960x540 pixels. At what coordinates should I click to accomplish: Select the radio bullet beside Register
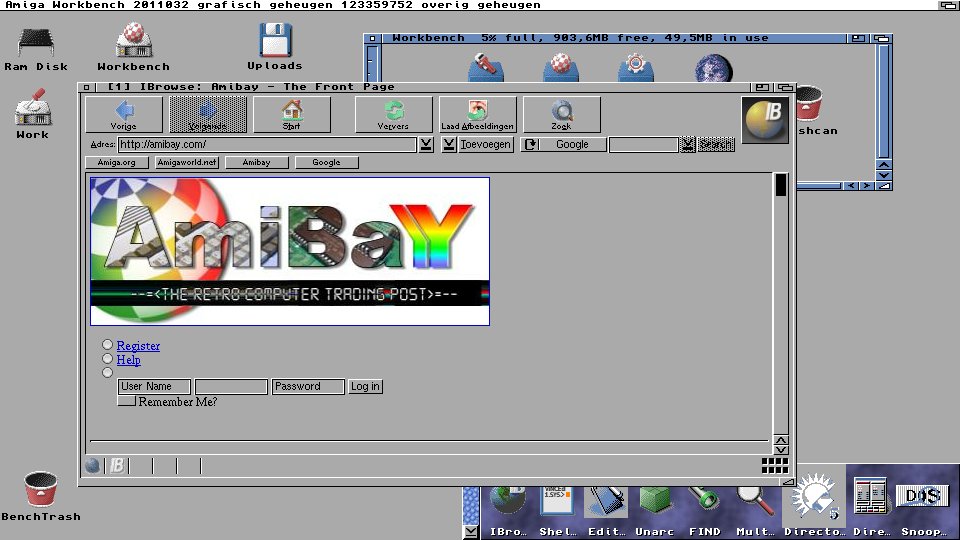(x=108, y=345)
